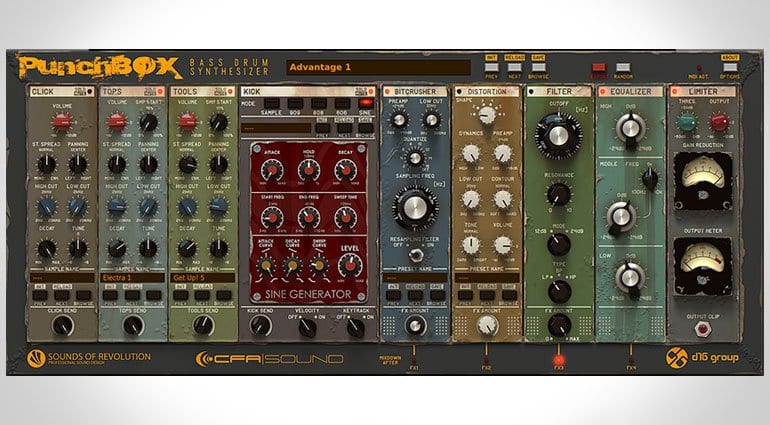The height and width of the screenshot is (425, 770).
Task: Click the Bitcrusher Sampling Freq knob
Action: click(x=416, y=207)
